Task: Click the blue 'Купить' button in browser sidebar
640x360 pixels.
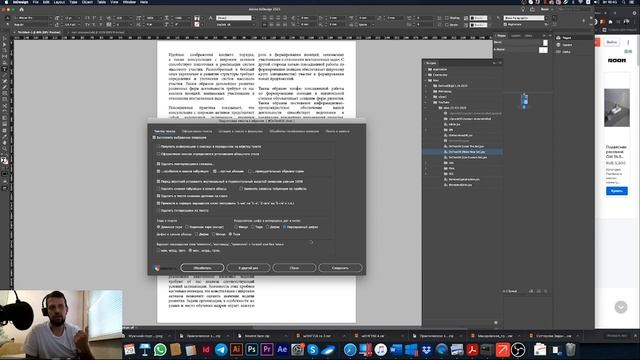Action: (616, 191)
